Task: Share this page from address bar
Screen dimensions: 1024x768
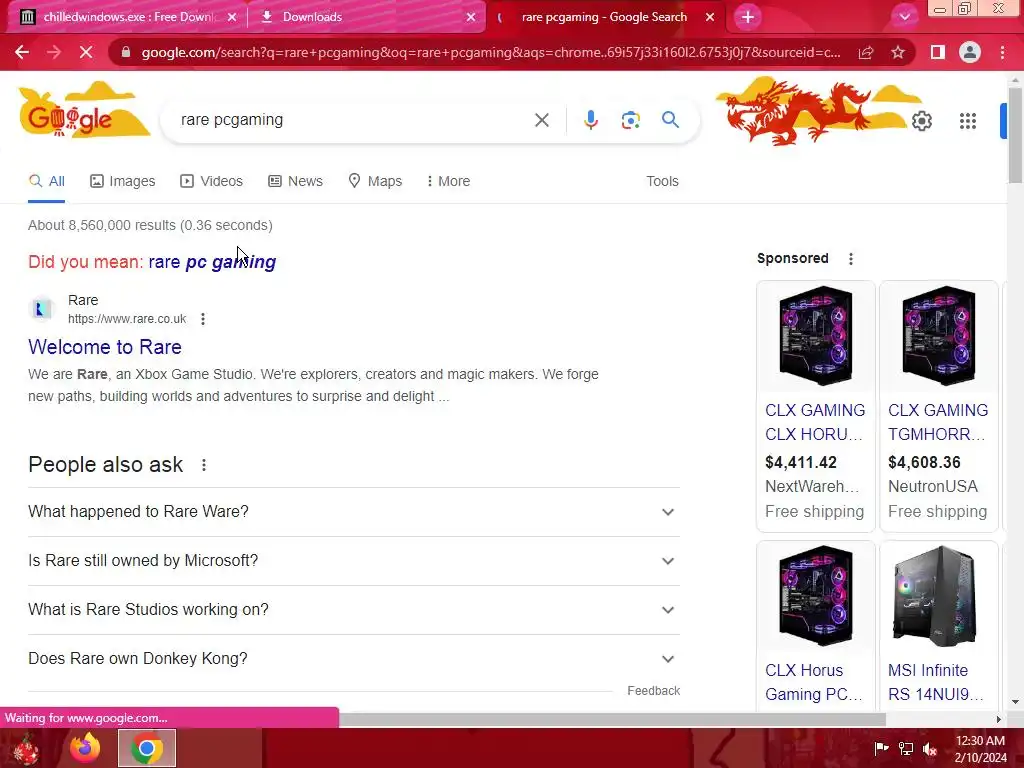Action: 866,52
